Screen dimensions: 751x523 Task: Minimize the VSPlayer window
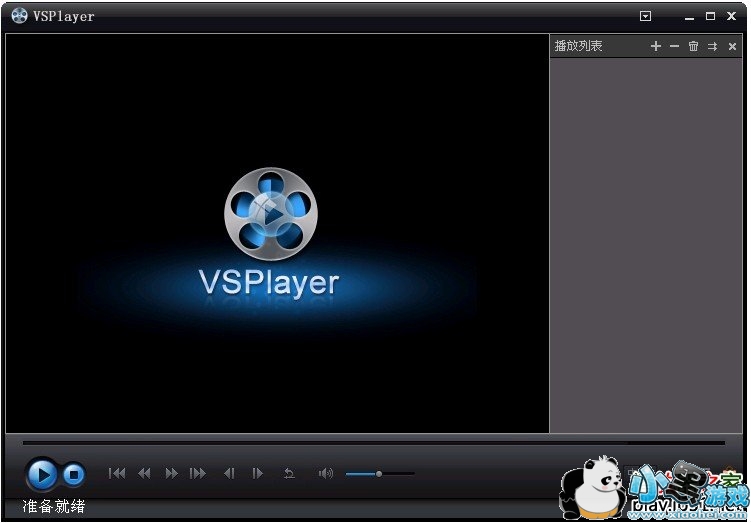point(689,17)
